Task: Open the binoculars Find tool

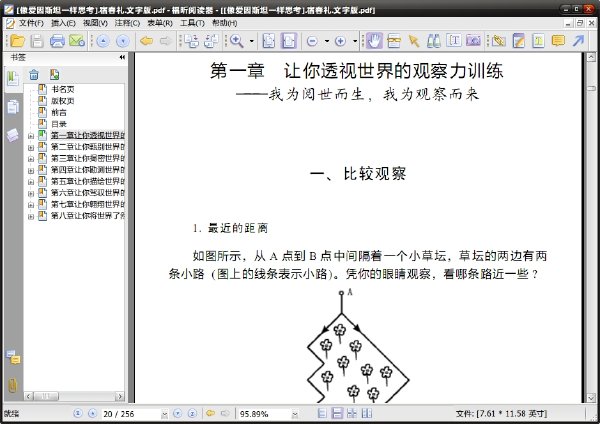Action: [x=434, y=41]
